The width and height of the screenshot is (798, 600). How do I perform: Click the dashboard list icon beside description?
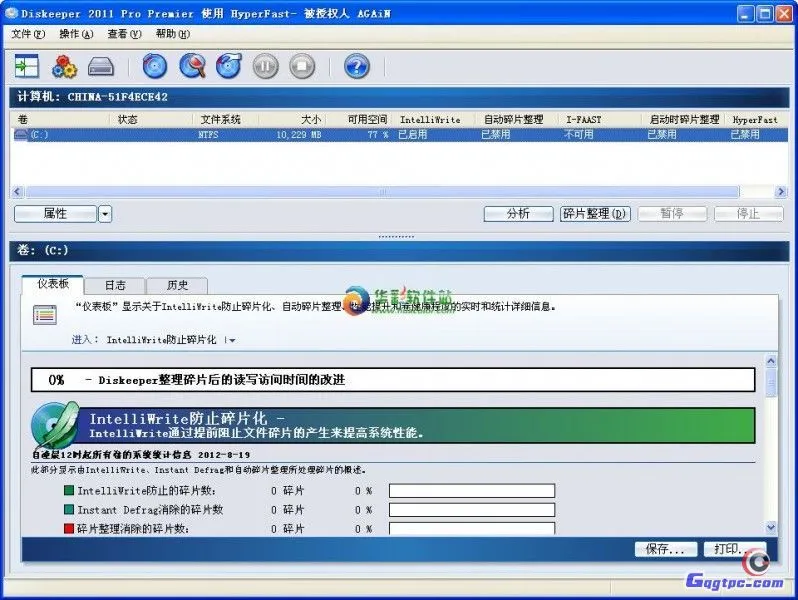pyautogui.click(x=45, y=315)
